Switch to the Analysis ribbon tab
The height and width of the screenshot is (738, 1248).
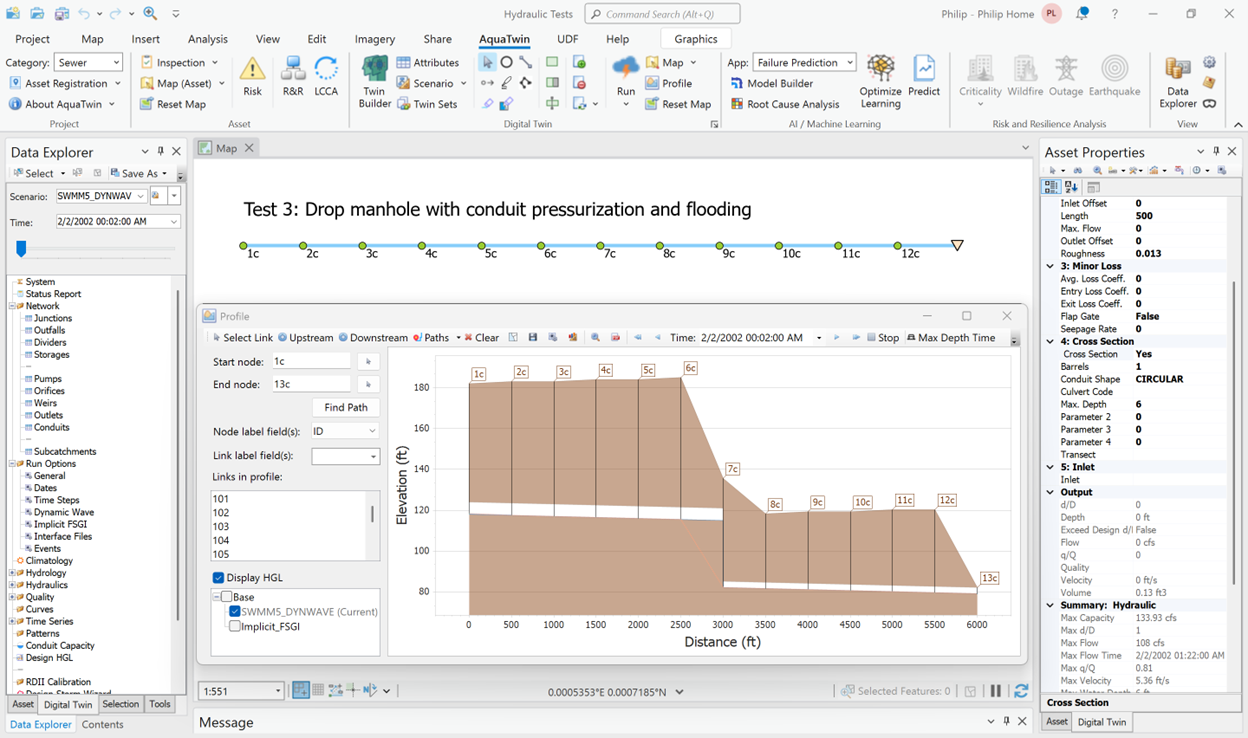[208, 39]
